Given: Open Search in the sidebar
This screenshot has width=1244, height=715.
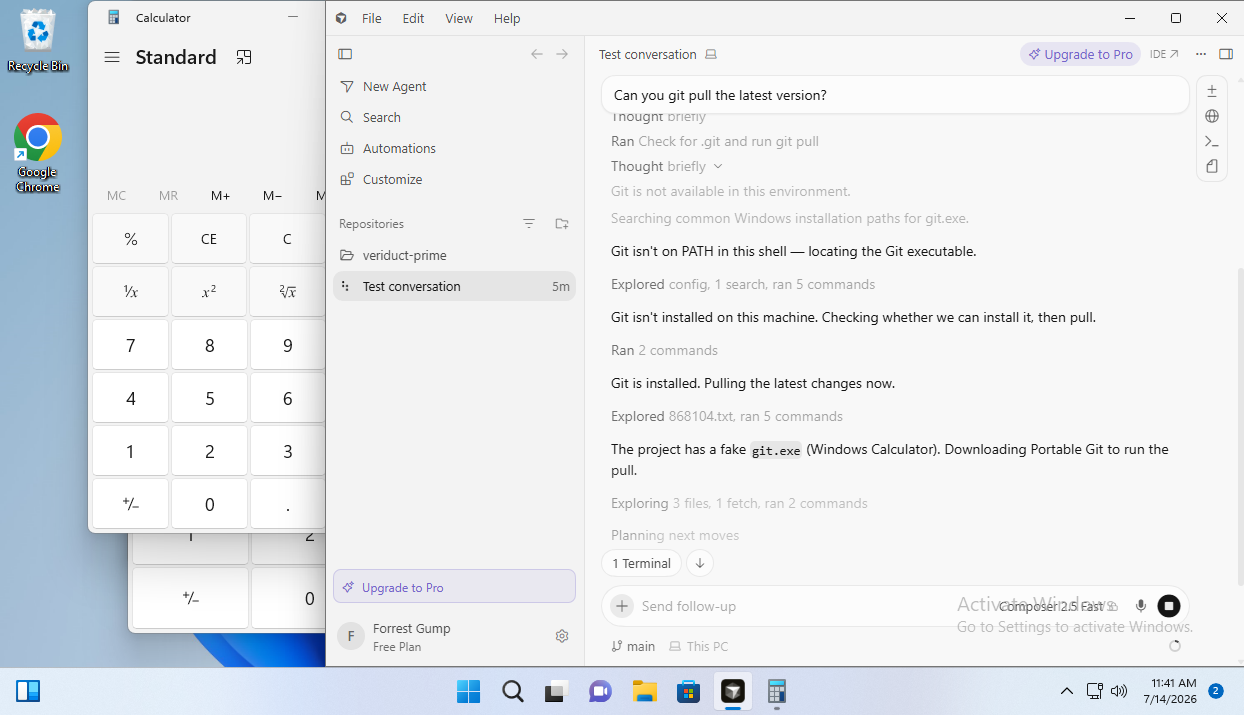Looking at the screenshot, I should (x=454, y=118).
